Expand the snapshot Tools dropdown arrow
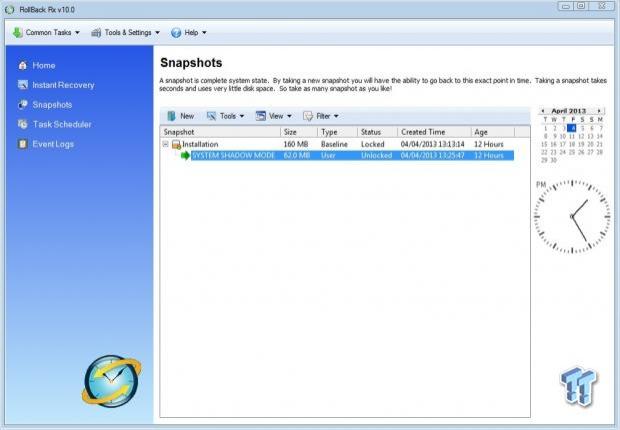 pyautogui.click(x=242, y=116)
